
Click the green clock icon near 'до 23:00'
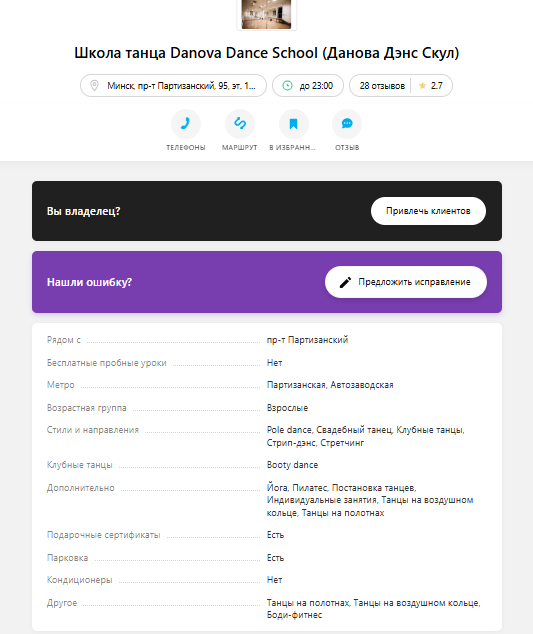[x=287, y=86]
